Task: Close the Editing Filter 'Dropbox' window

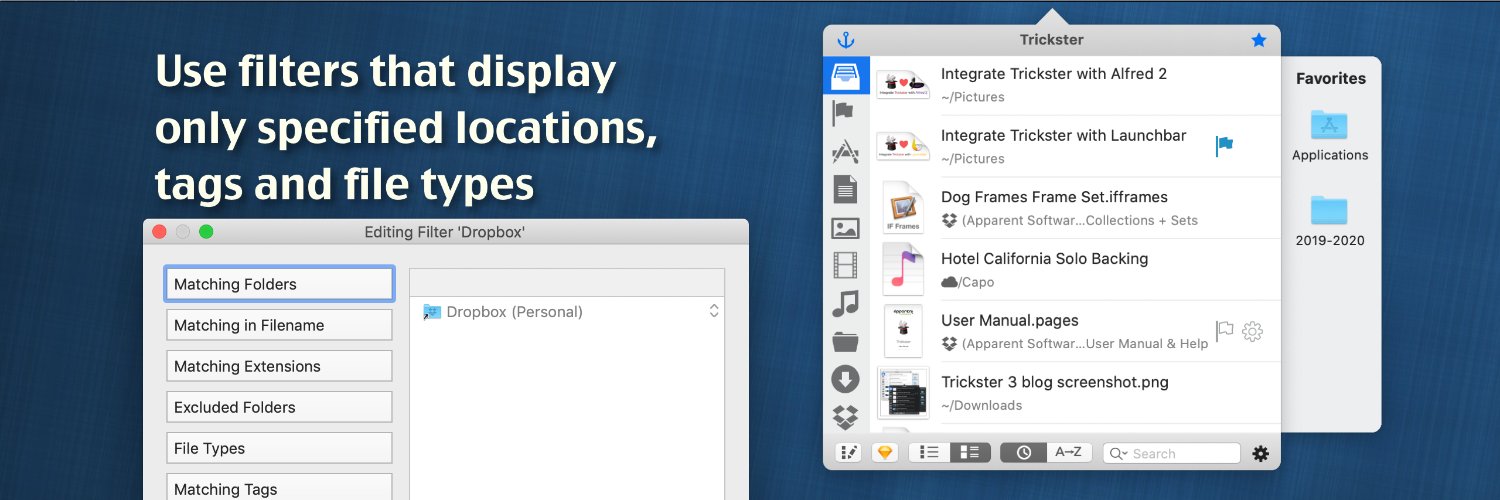Action: point(159,232)
